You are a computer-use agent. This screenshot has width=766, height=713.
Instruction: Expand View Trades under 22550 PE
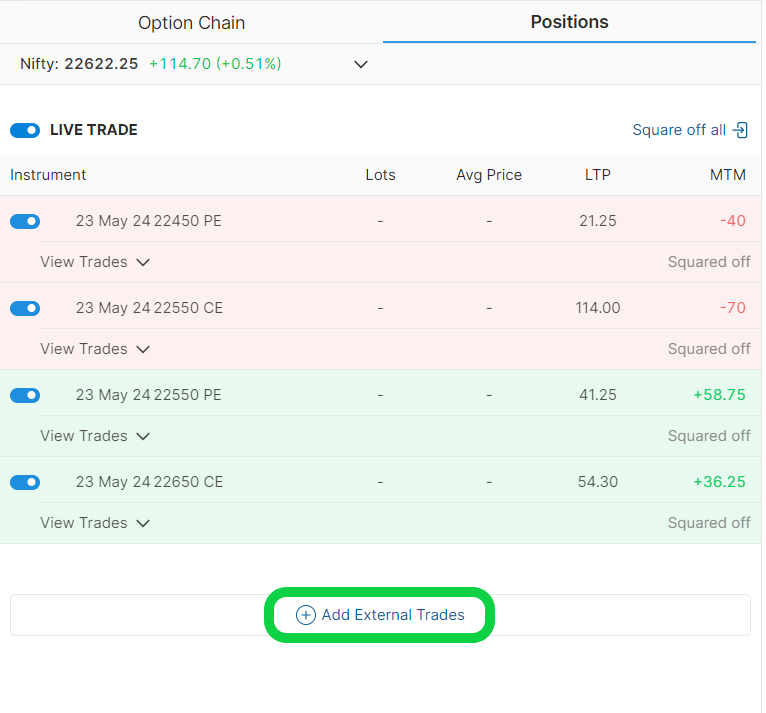95,436
